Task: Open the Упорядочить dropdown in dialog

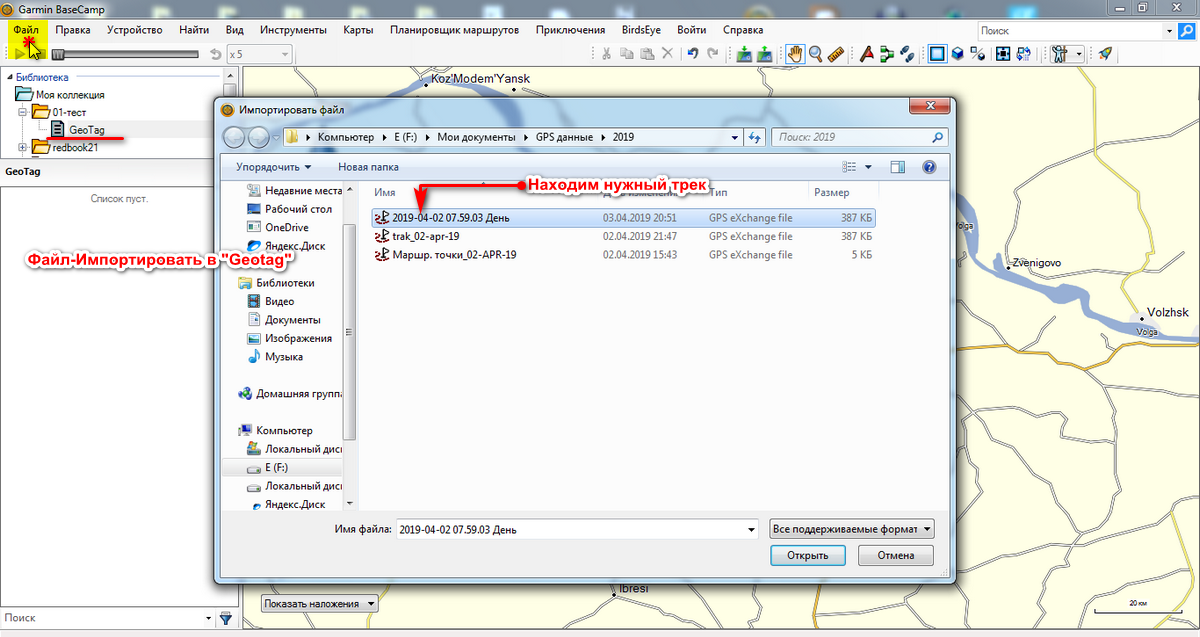Action: pos(274,167)
